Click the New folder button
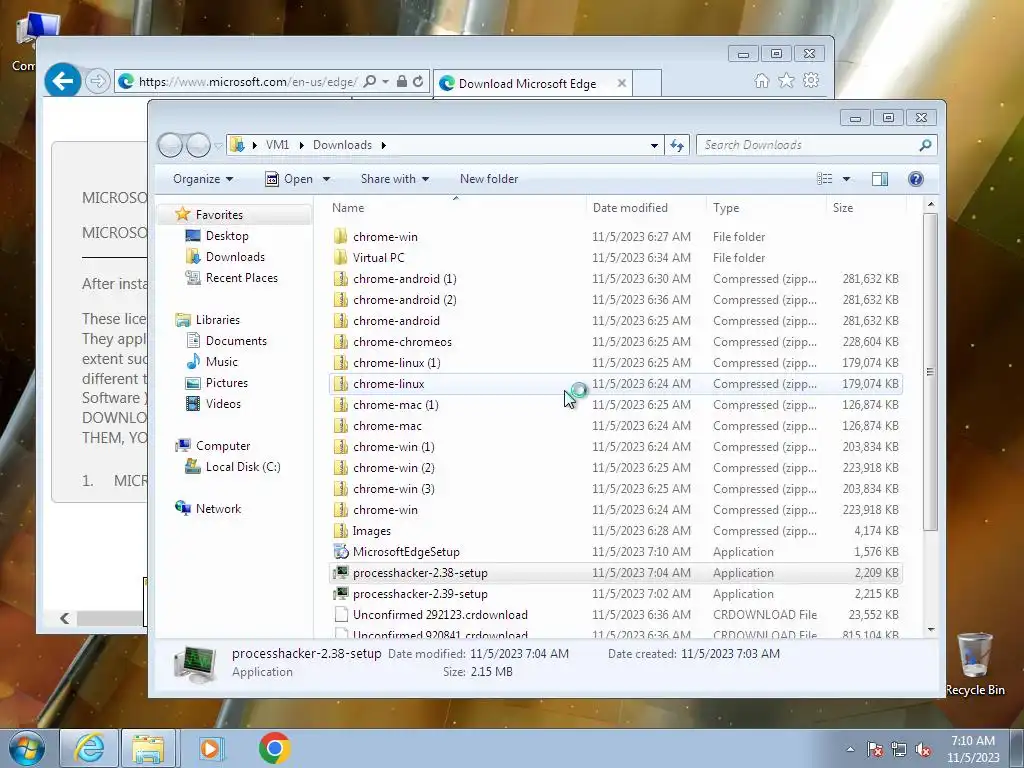The width and height of the screenshot is (1024, 768). click(x=489, y=179)
